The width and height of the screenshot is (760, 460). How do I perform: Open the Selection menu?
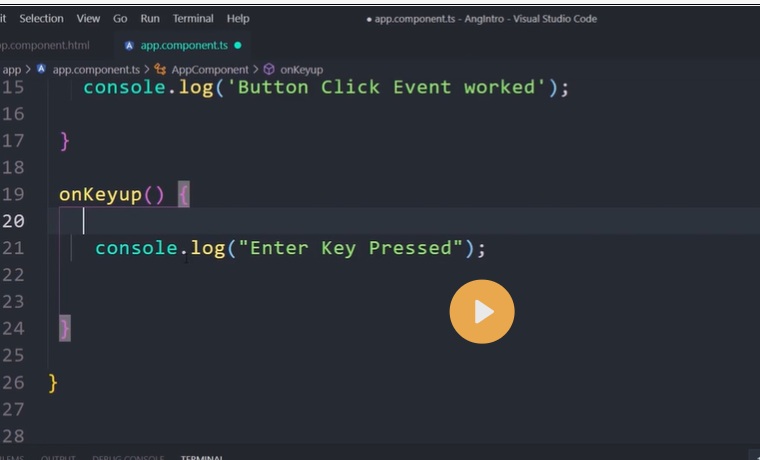(x=41, y=18)
